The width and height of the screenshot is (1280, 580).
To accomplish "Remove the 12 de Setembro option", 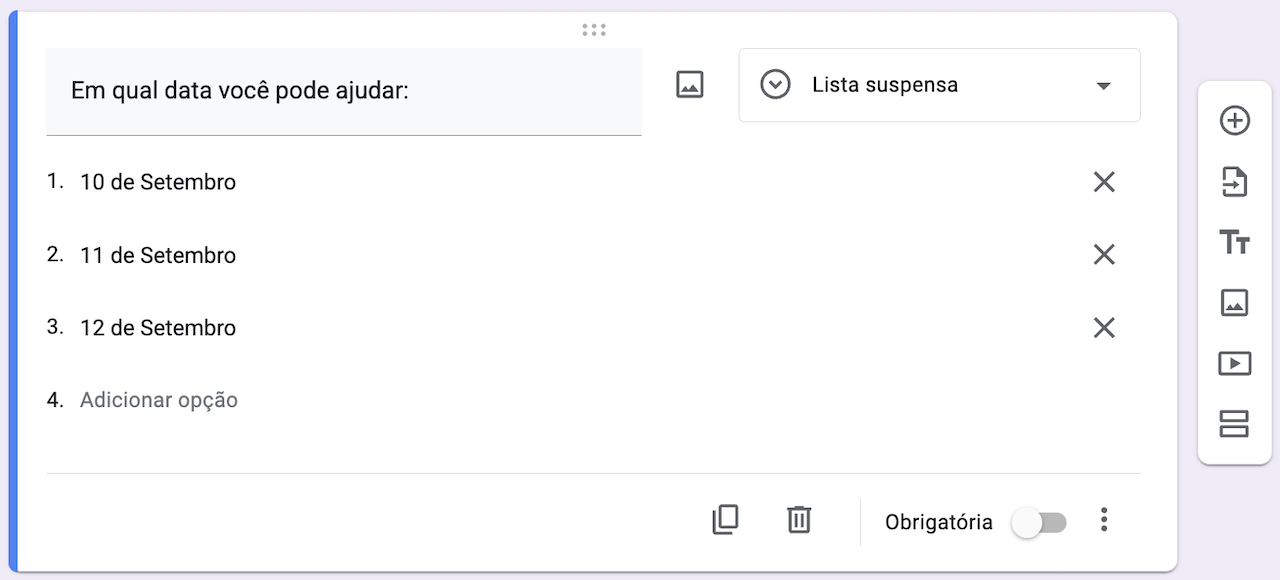I will (1104, 328).
